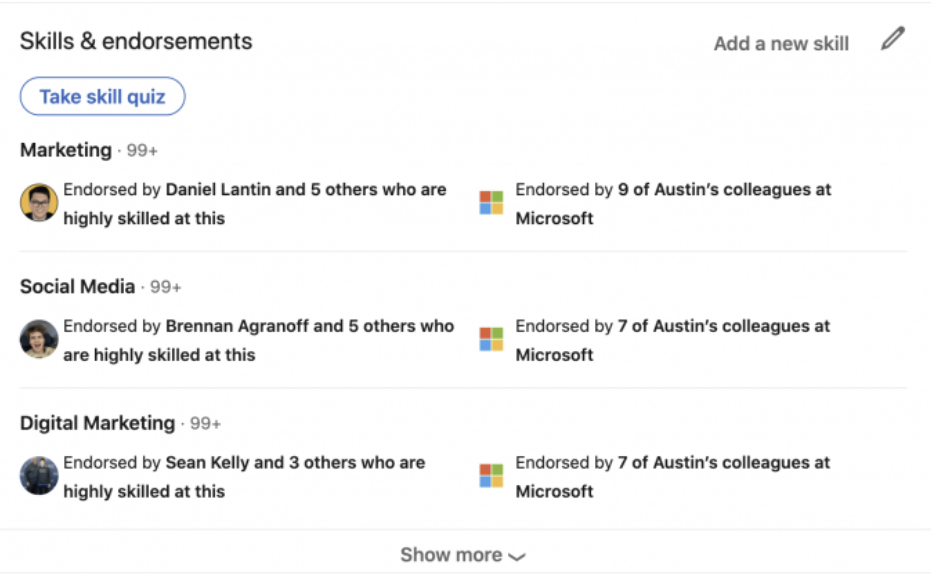Click Brennan Agranoff's profile photo
Image resolution: width=931 pixels, height=575 pixels.
coord(39,340)
